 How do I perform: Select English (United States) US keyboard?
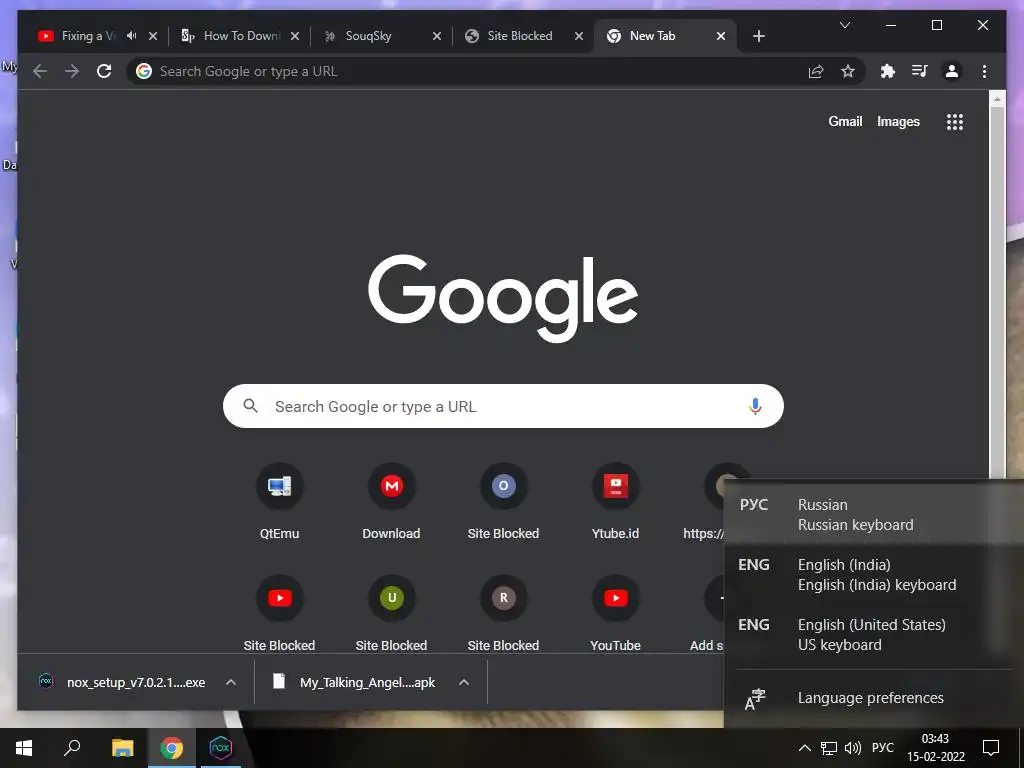click(873, 635)
